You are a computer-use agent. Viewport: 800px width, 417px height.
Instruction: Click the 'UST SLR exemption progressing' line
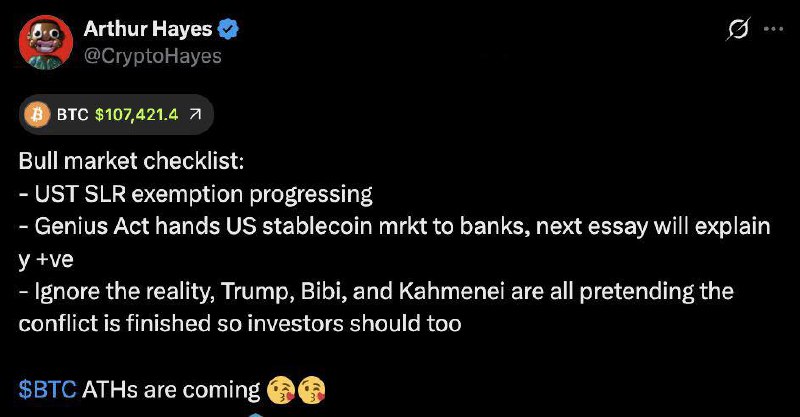point(196,194)
